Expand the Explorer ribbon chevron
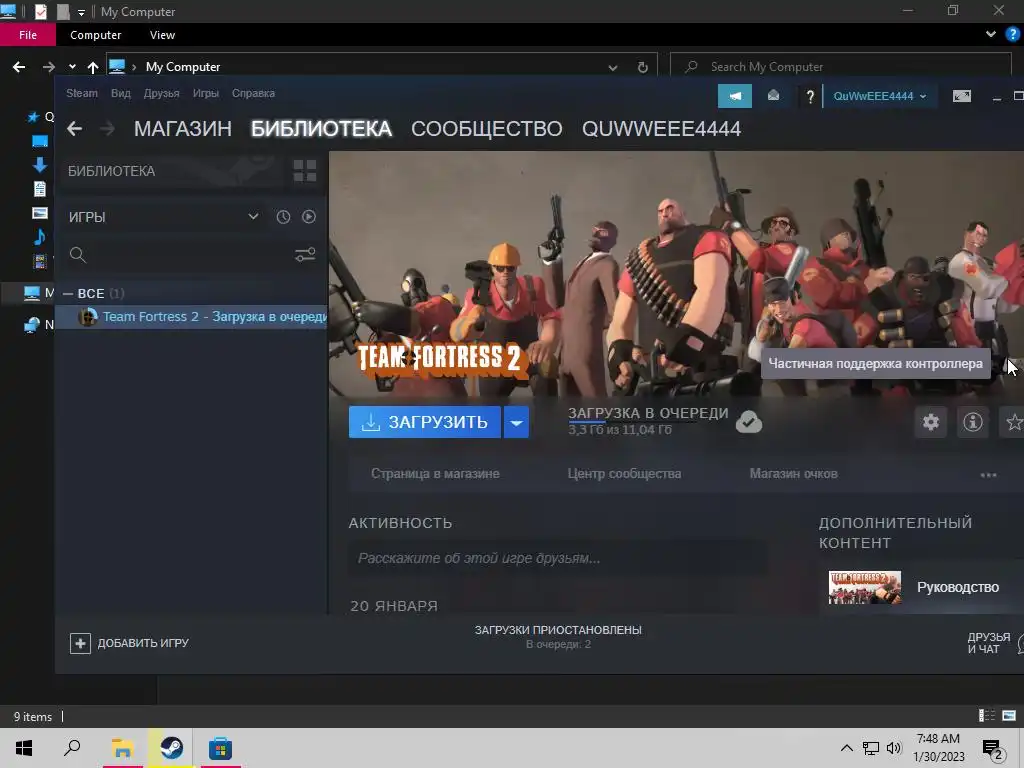Image resolution: width=1024 pixels, height=768 pixels. [991, 35]
